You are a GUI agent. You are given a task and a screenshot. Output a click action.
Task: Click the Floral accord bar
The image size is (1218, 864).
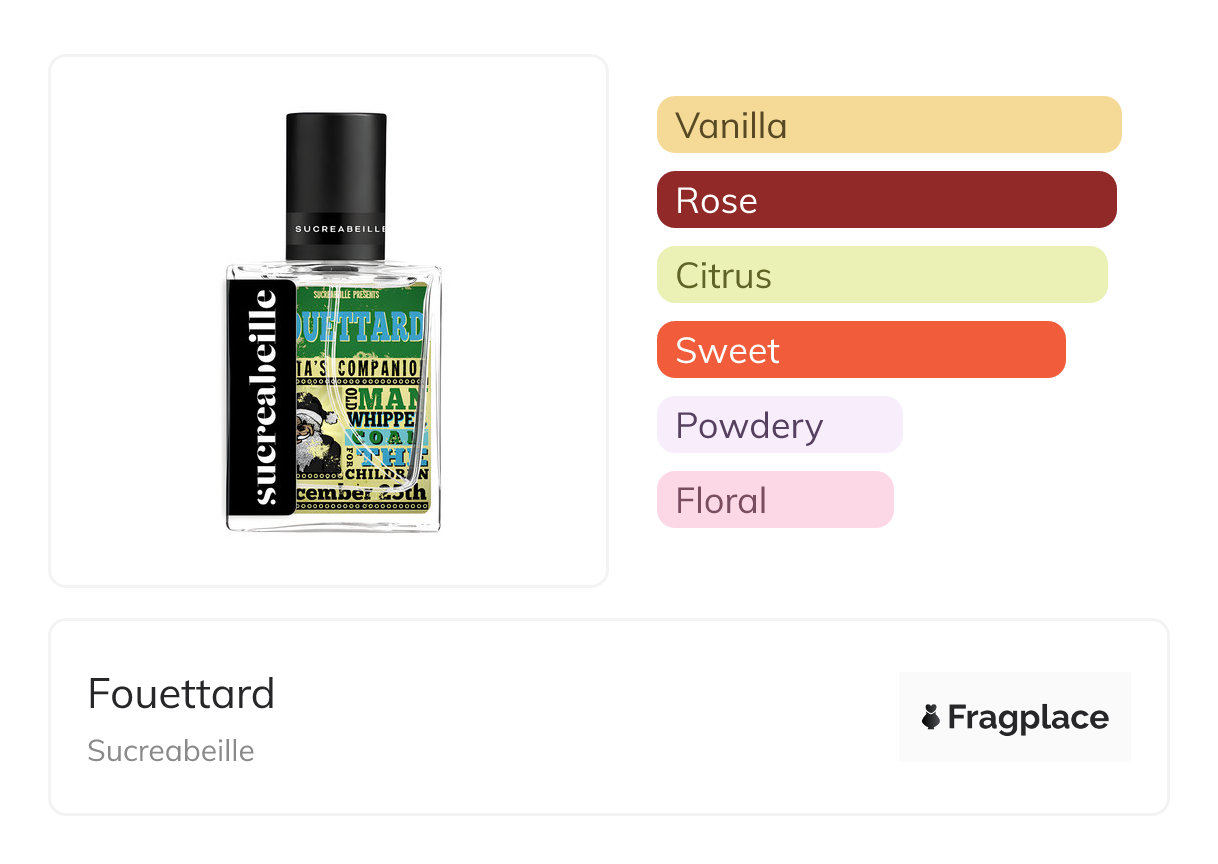point(774,500)
